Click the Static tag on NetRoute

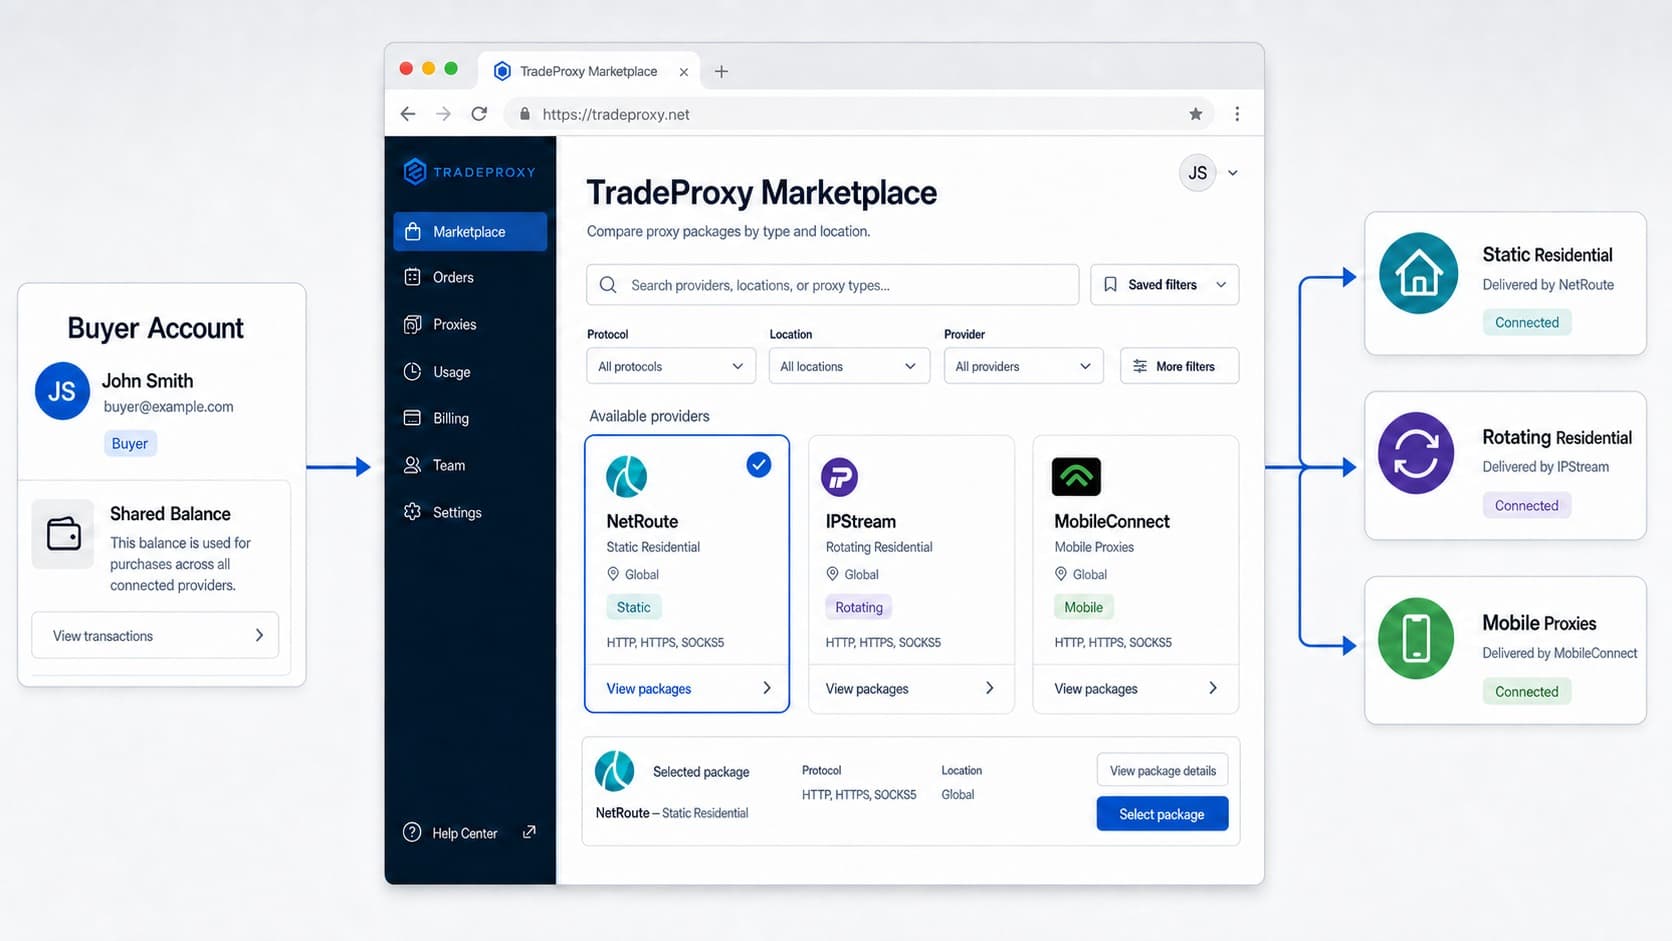(x=634, y=607)
